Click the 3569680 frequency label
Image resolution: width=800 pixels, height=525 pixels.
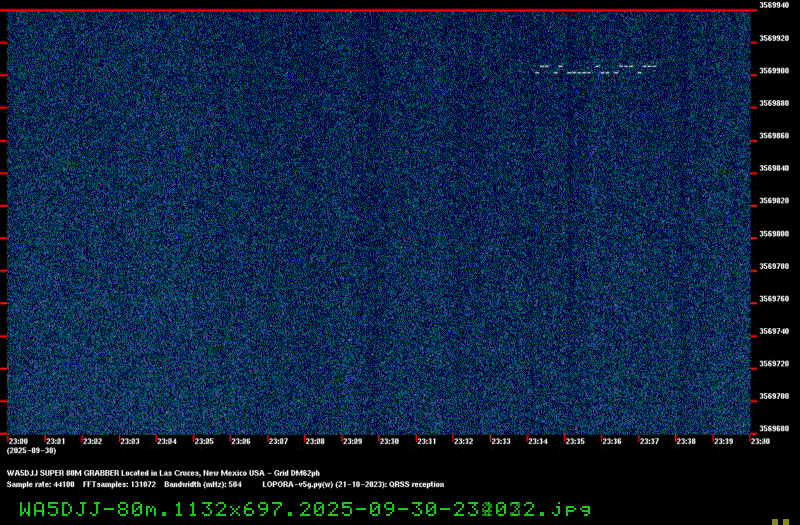tap(774, 429)
